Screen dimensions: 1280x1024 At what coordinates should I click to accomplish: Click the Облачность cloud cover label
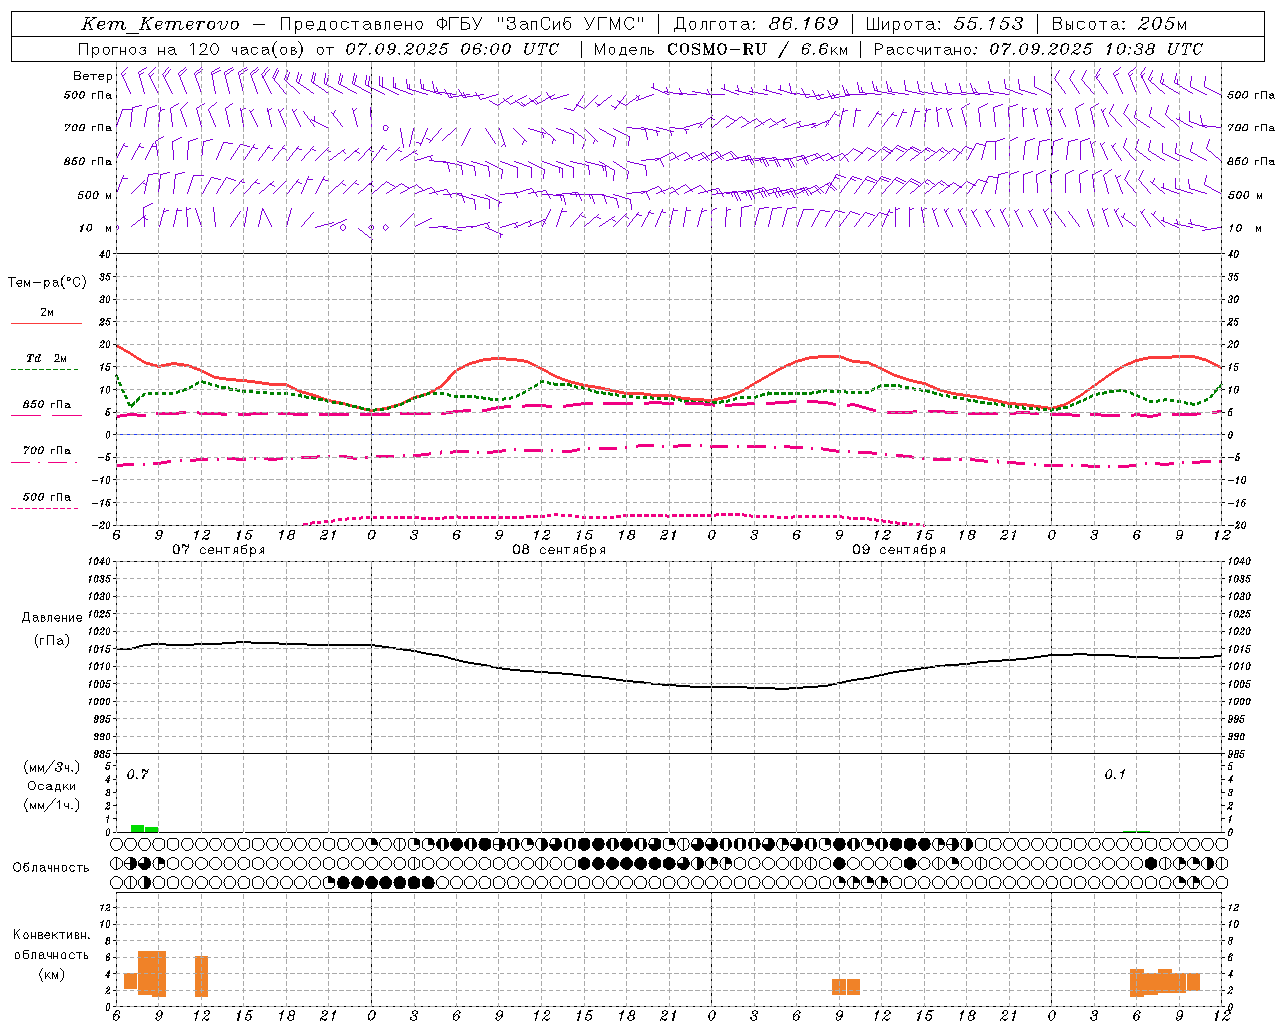pos(51,867)
